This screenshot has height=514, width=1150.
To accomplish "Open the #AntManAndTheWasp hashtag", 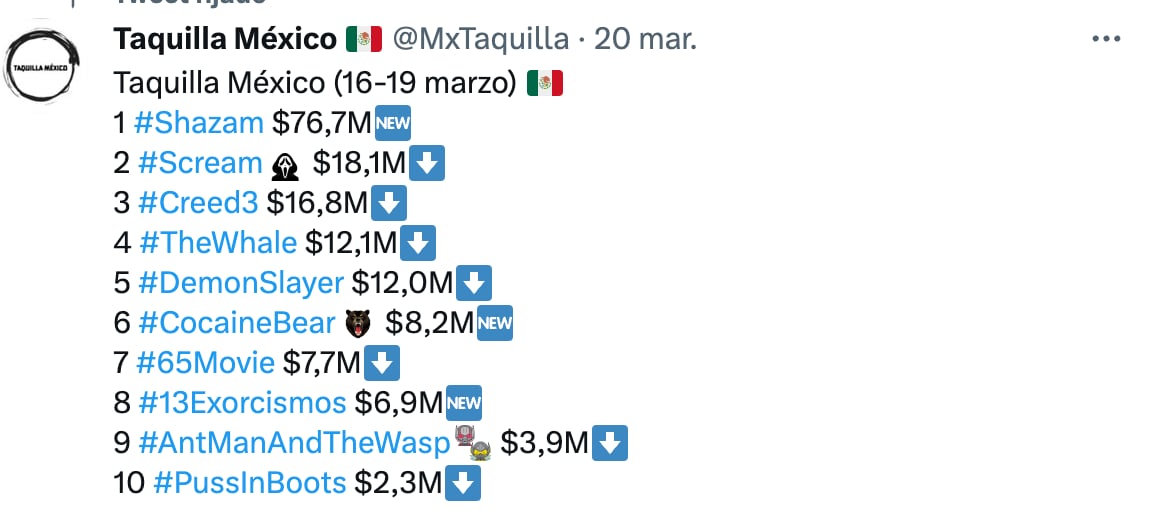I will pyautogui.click(x=294, y=443).
